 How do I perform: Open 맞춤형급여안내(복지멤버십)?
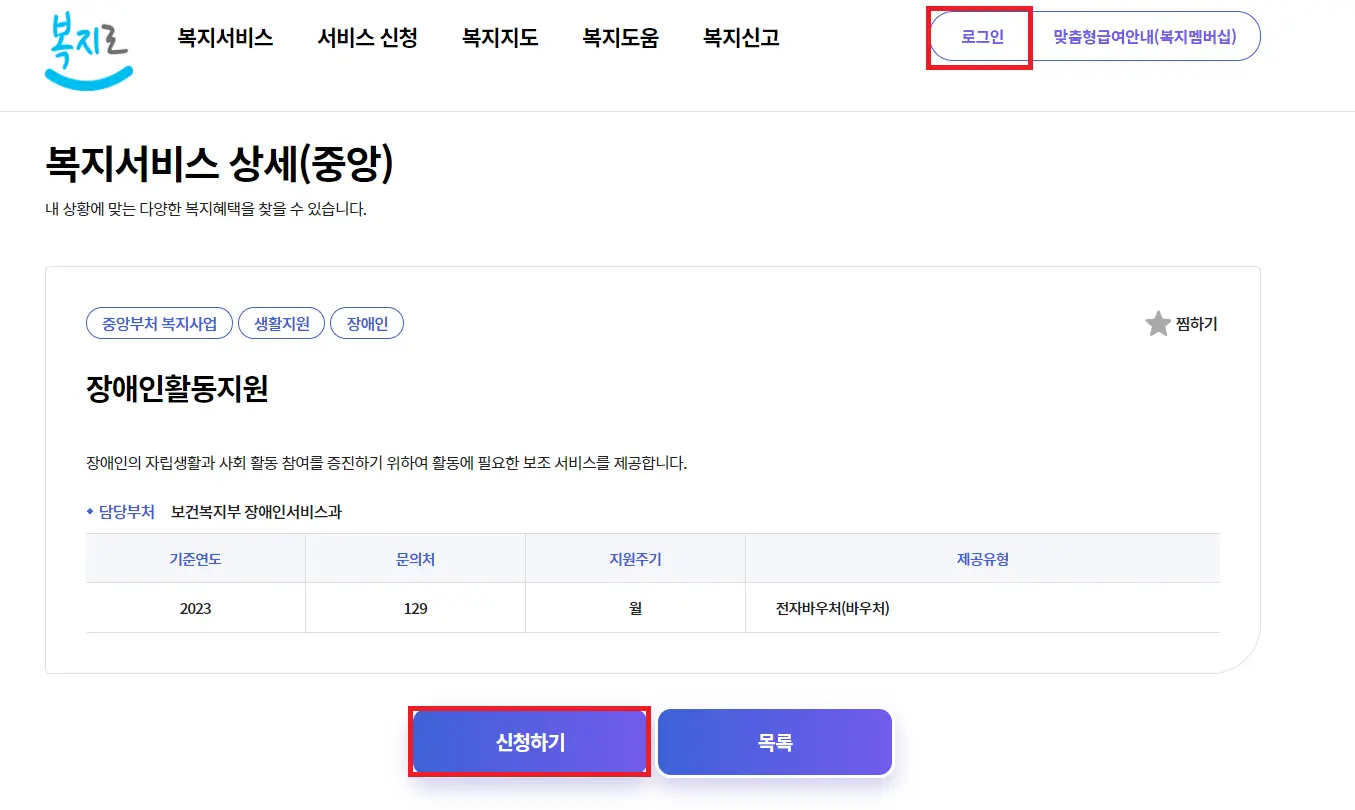pyautogui.click(x=1145, y=37)
